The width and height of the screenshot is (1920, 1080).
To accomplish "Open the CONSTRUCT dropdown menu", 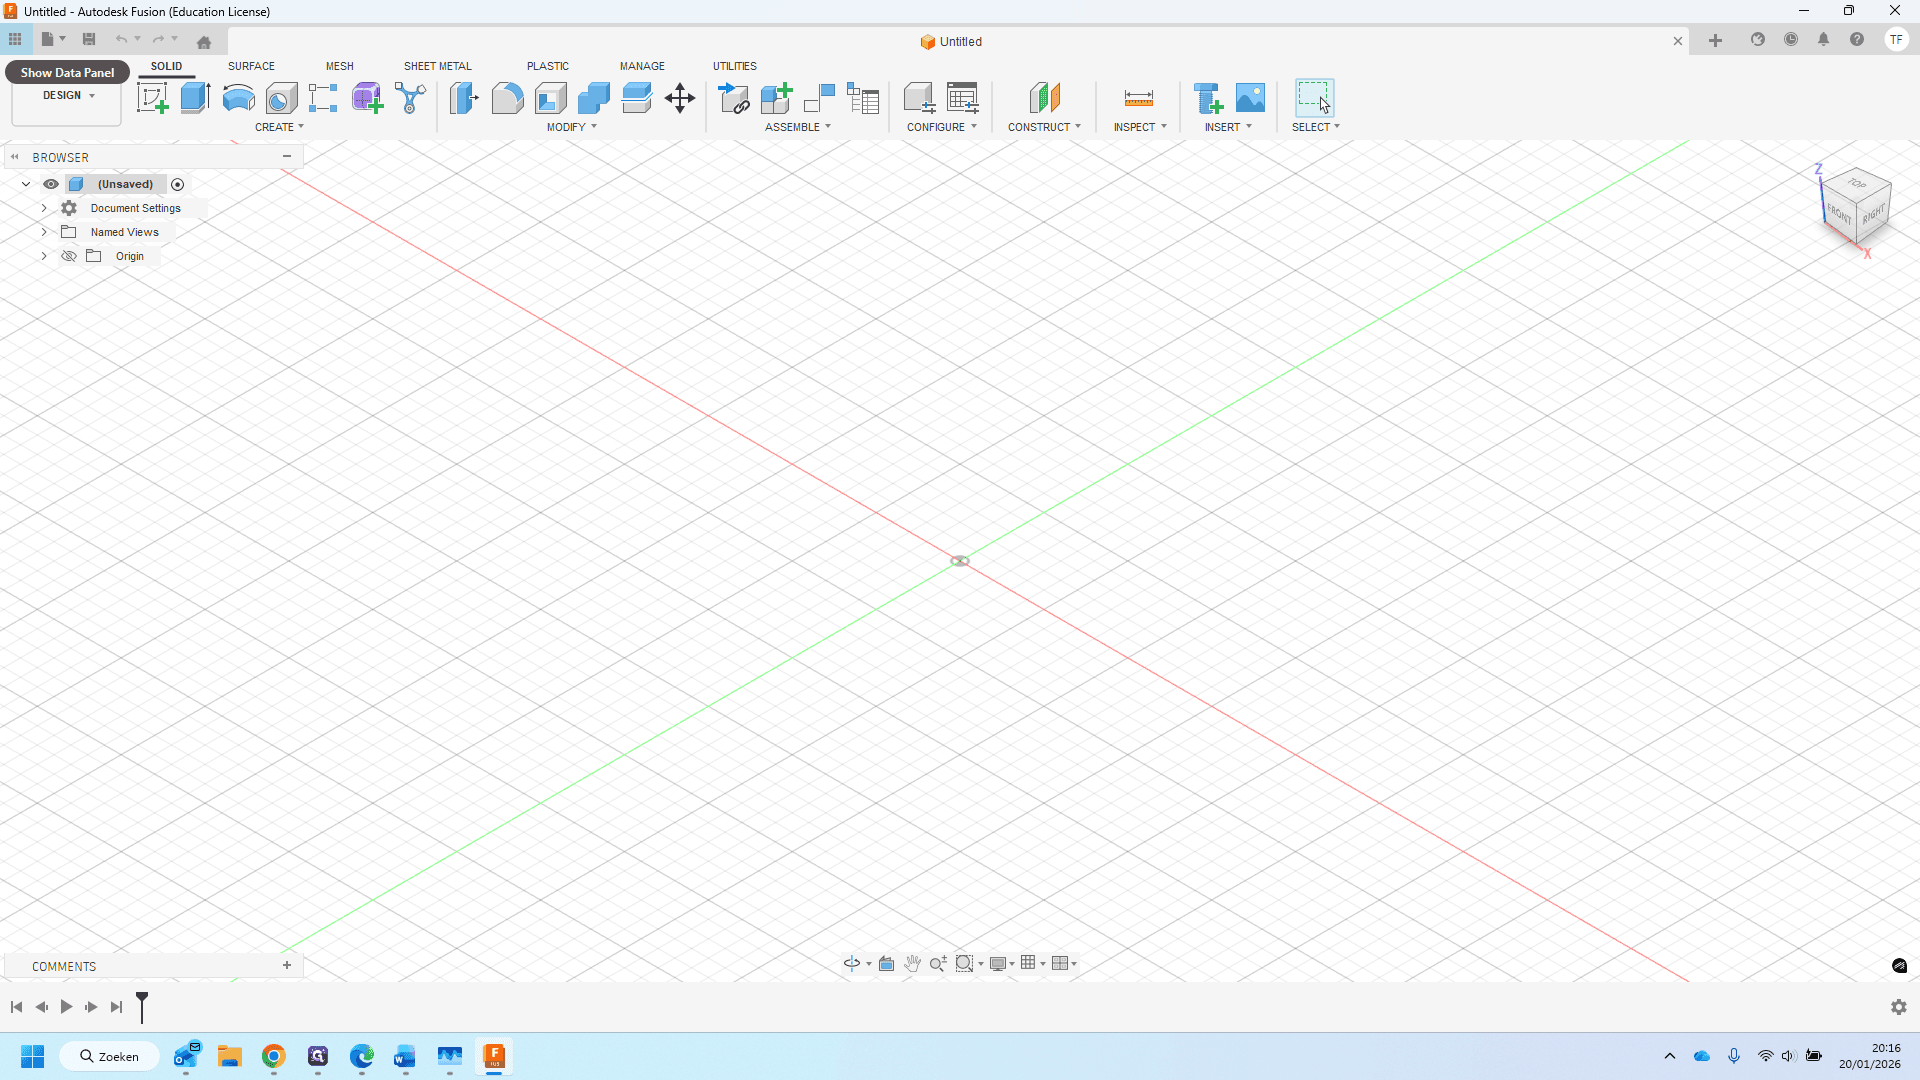I will coord(1044,127).
